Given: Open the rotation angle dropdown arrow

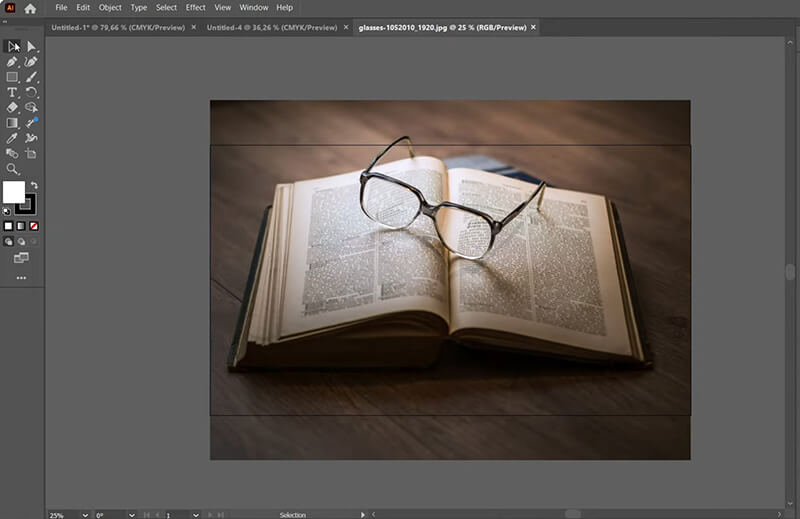Looking at the screenshot, I should pyautogui.click(x=132, y=515).
